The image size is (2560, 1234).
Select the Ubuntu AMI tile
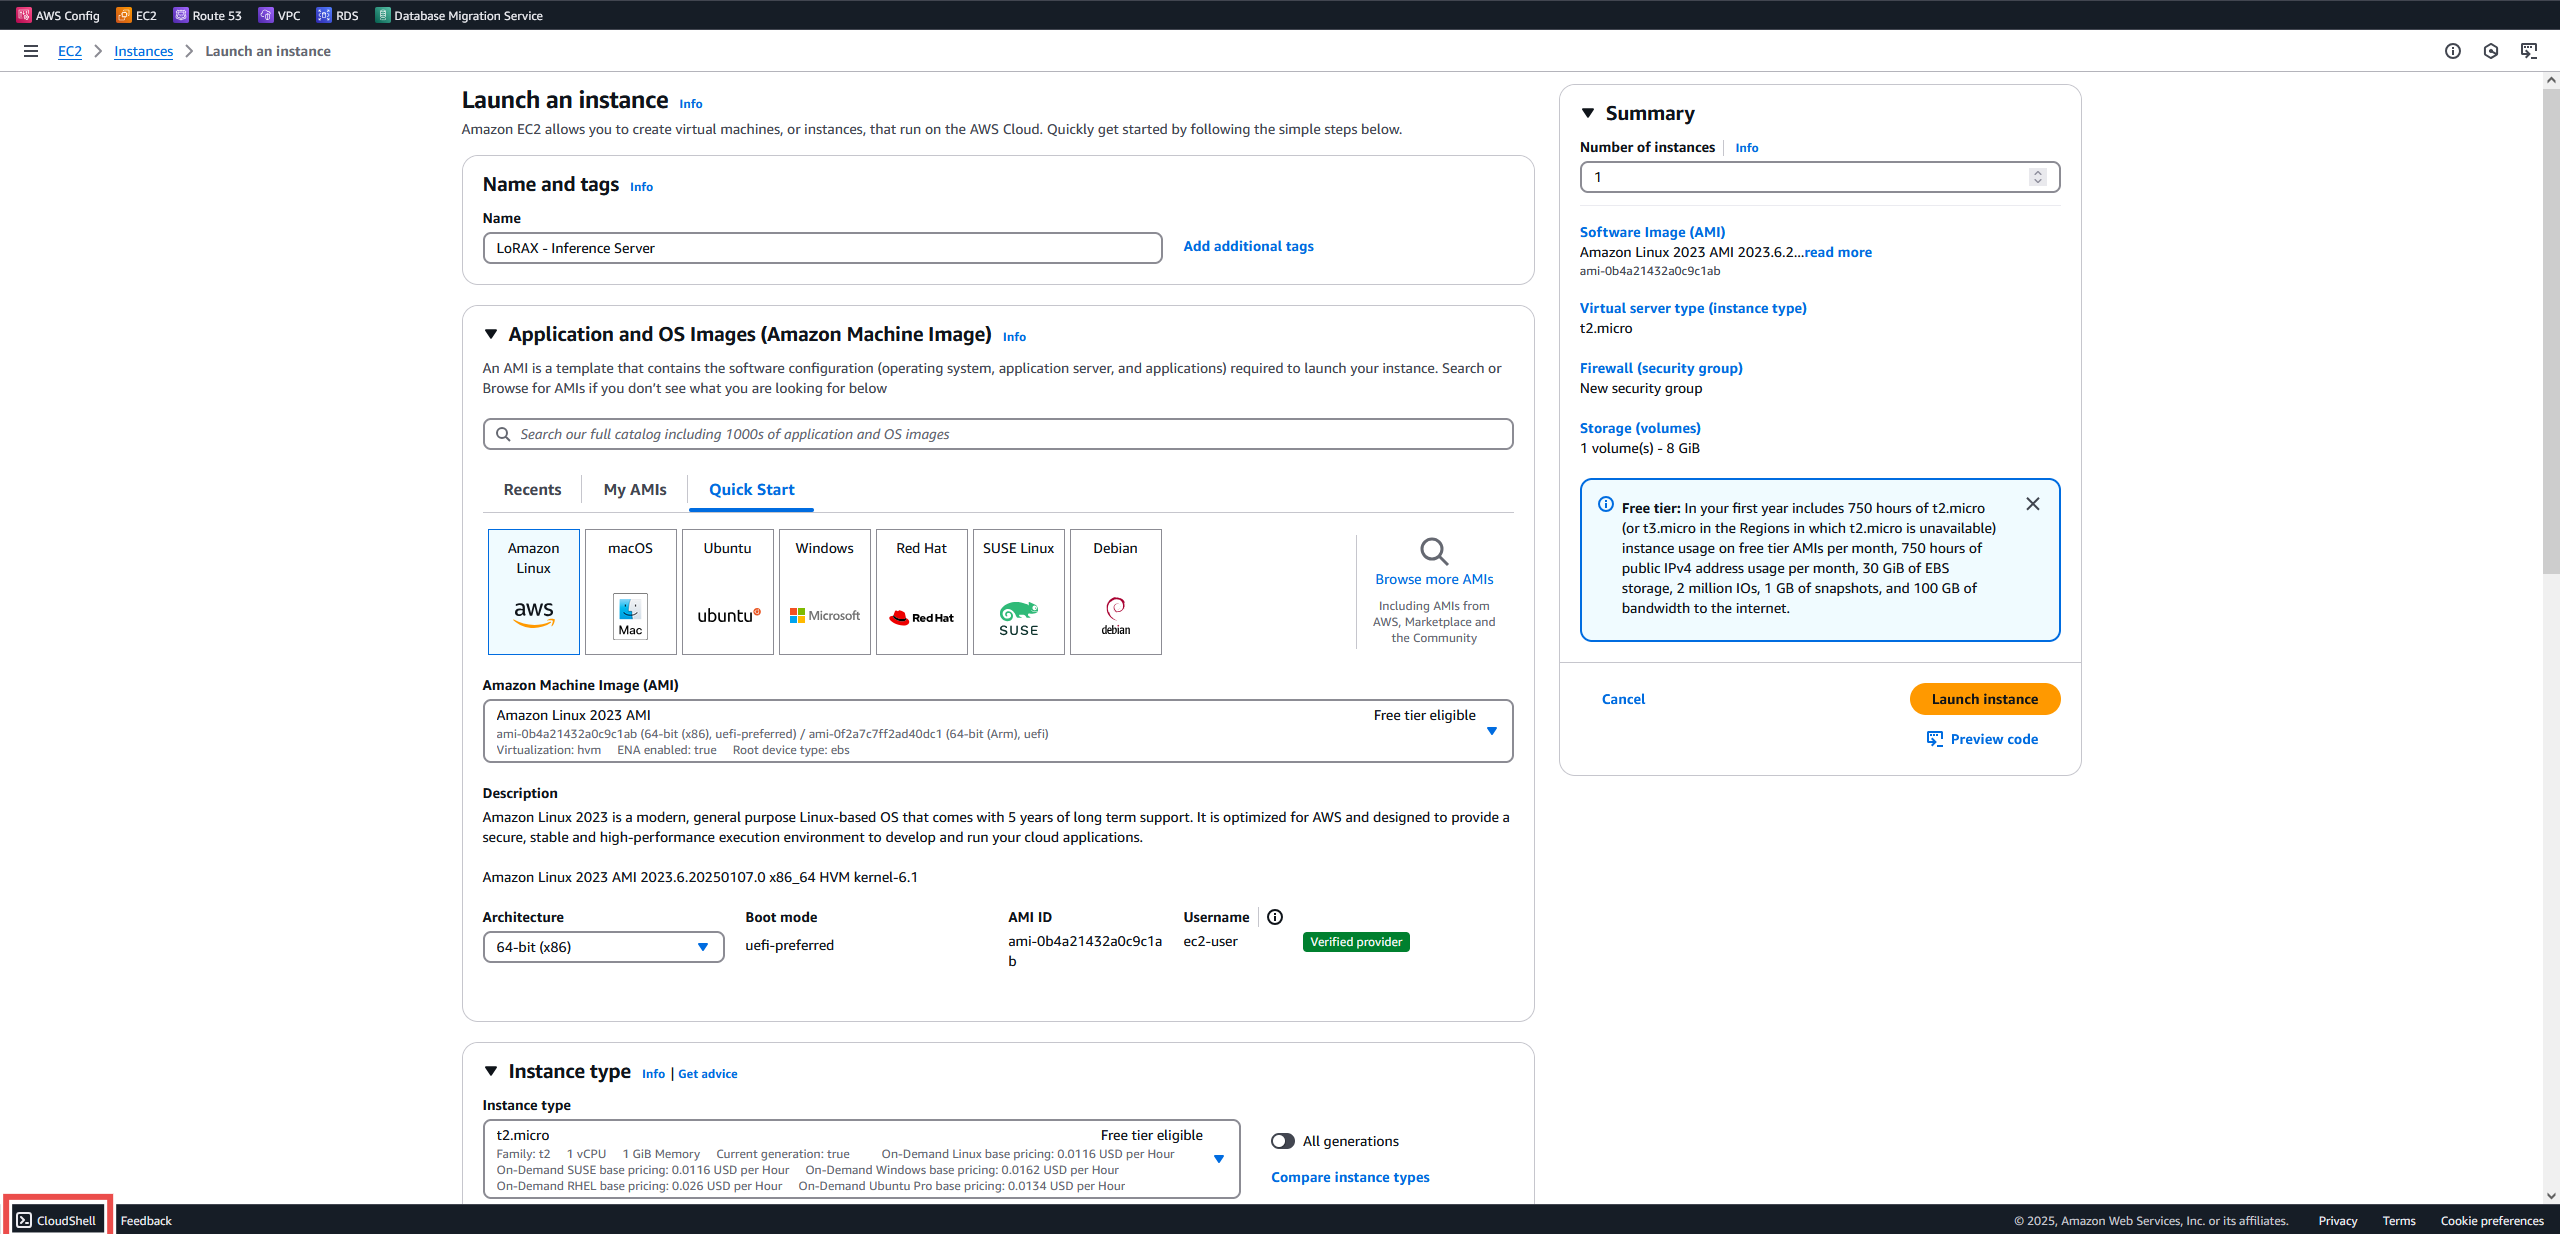click(x=727, y=591)
